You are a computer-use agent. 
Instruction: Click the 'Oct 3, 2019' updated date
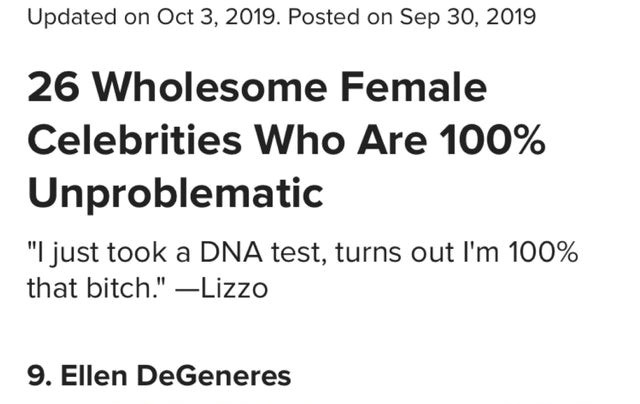click(x=216, y=18)
